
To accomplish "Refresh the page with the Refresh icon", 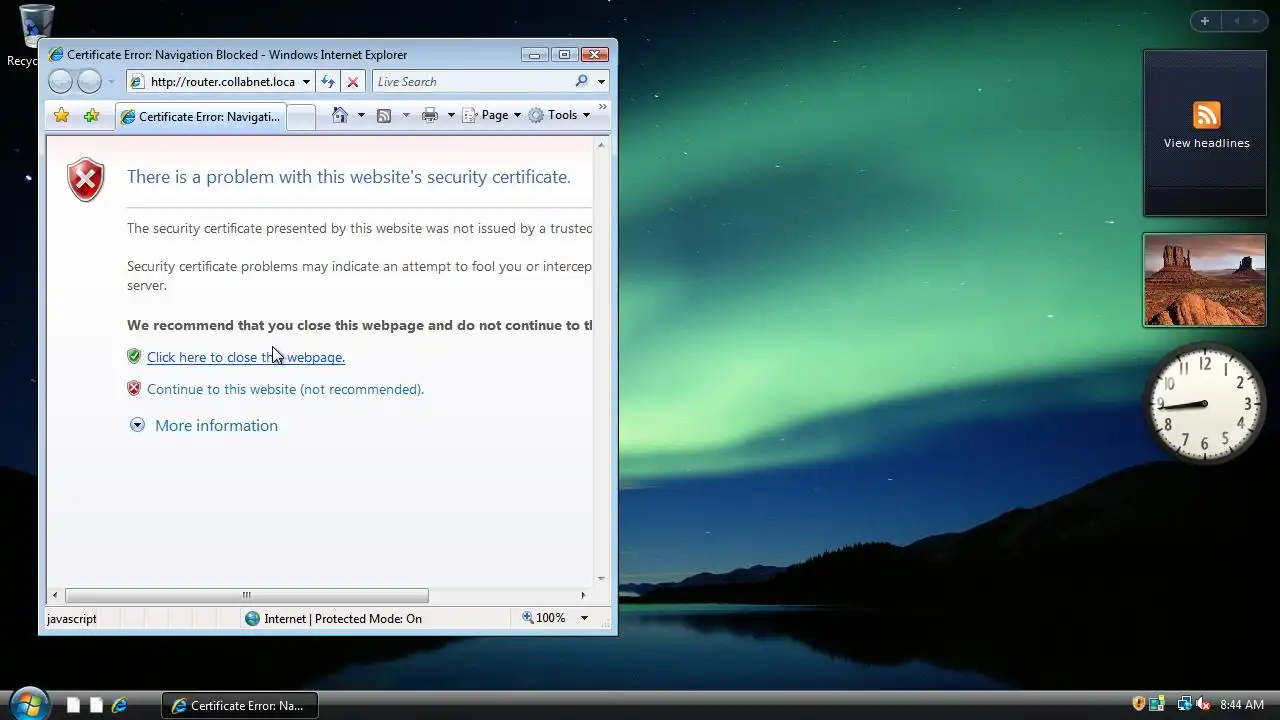I will 328,82.
